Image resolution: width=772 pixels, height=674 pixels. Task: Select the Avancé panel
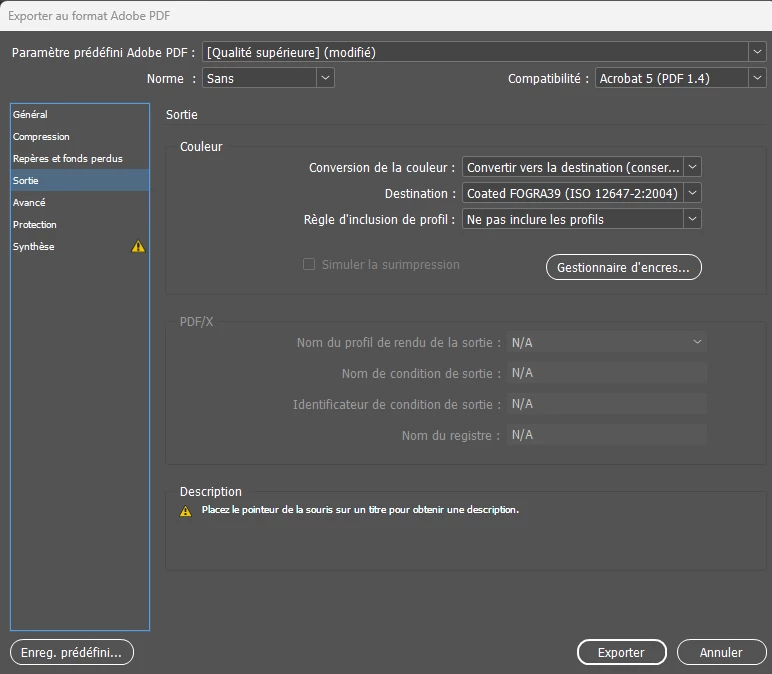80,202
